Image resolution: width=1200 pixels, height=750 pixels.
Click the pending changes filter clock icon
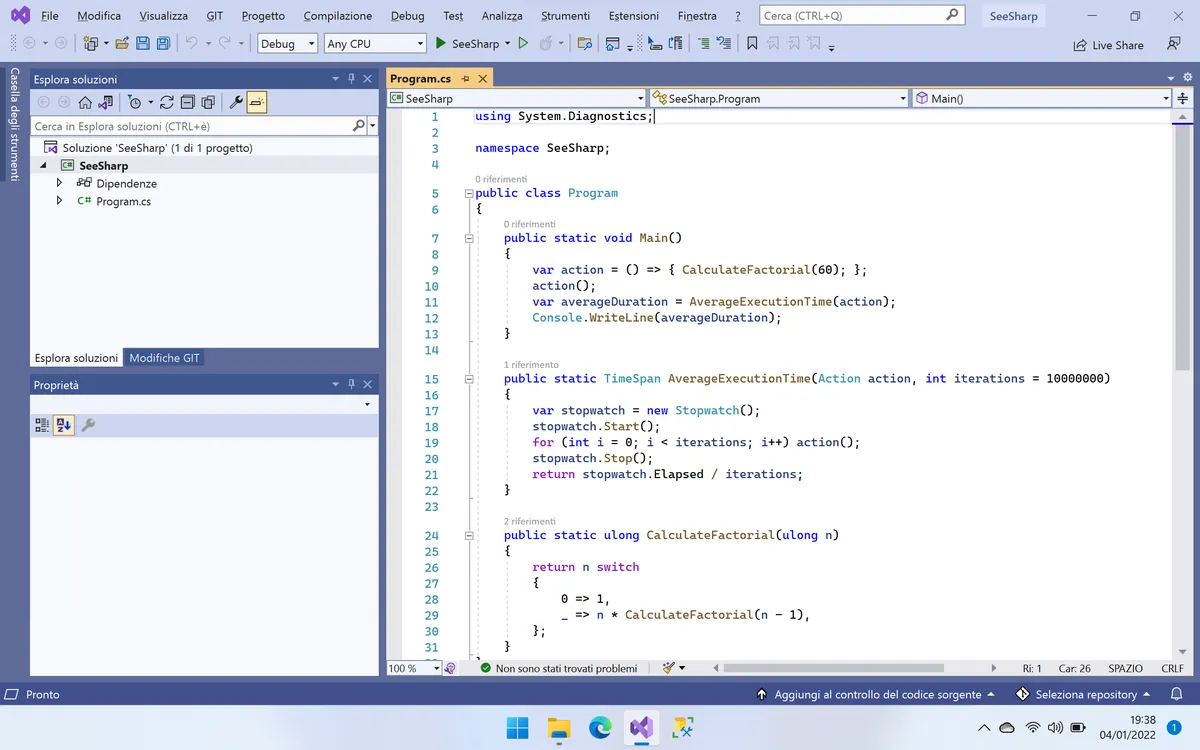(135, 102)
